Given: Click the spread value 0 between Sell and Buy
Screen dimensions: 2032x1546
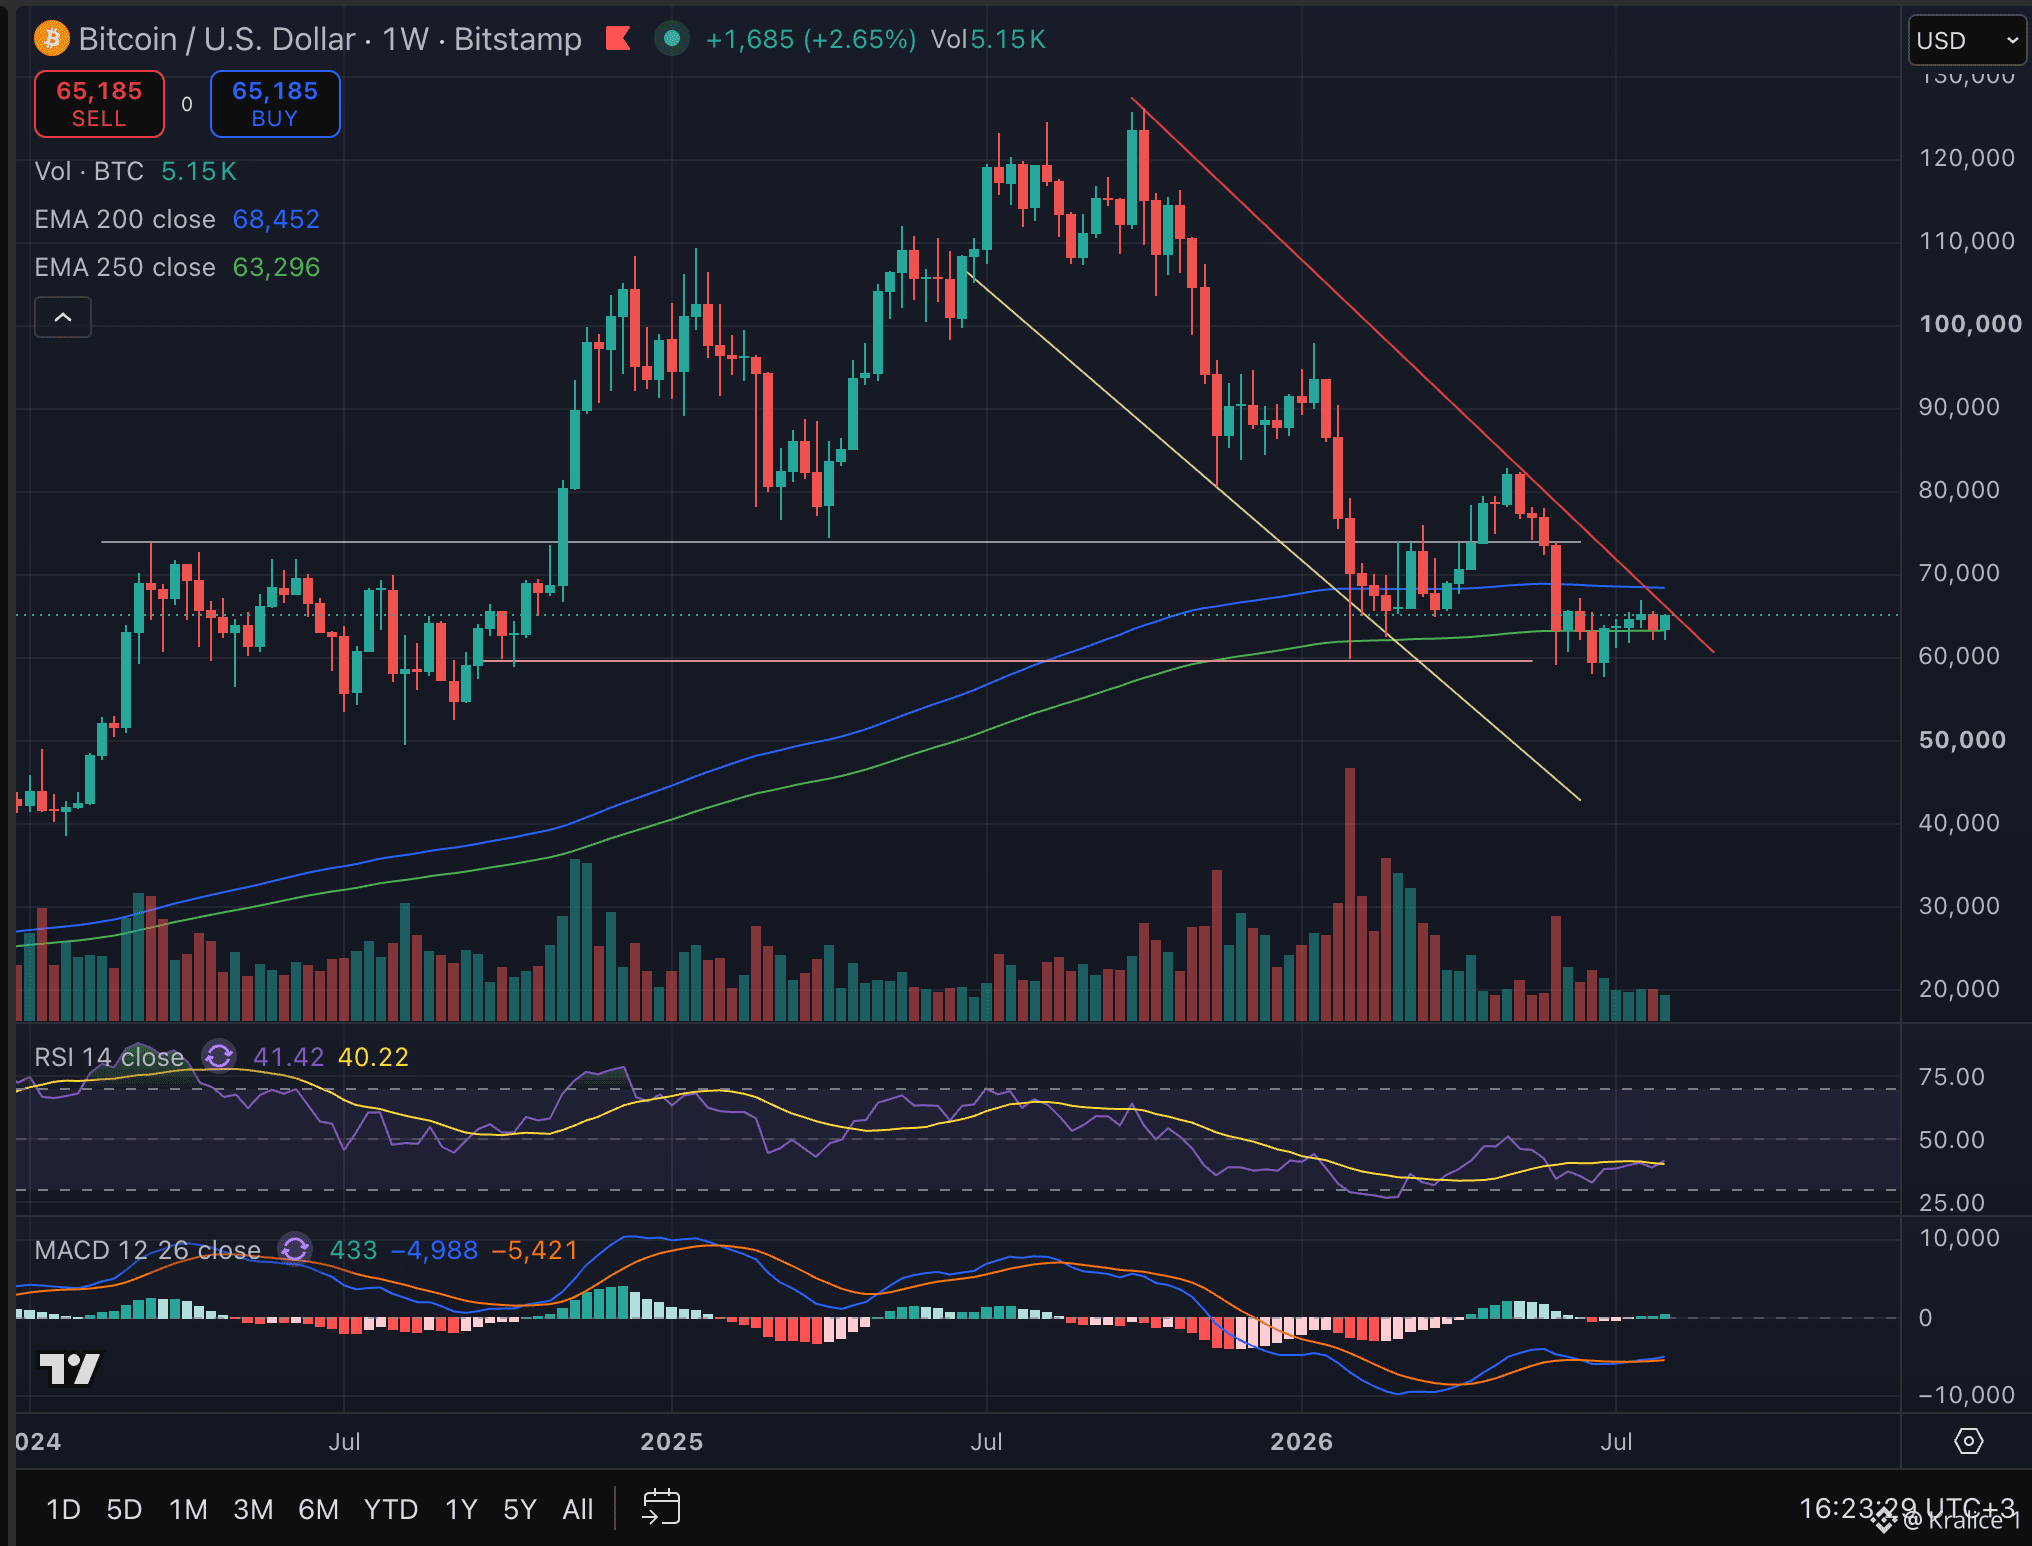Looking at the screenshot, I should 187,104.
